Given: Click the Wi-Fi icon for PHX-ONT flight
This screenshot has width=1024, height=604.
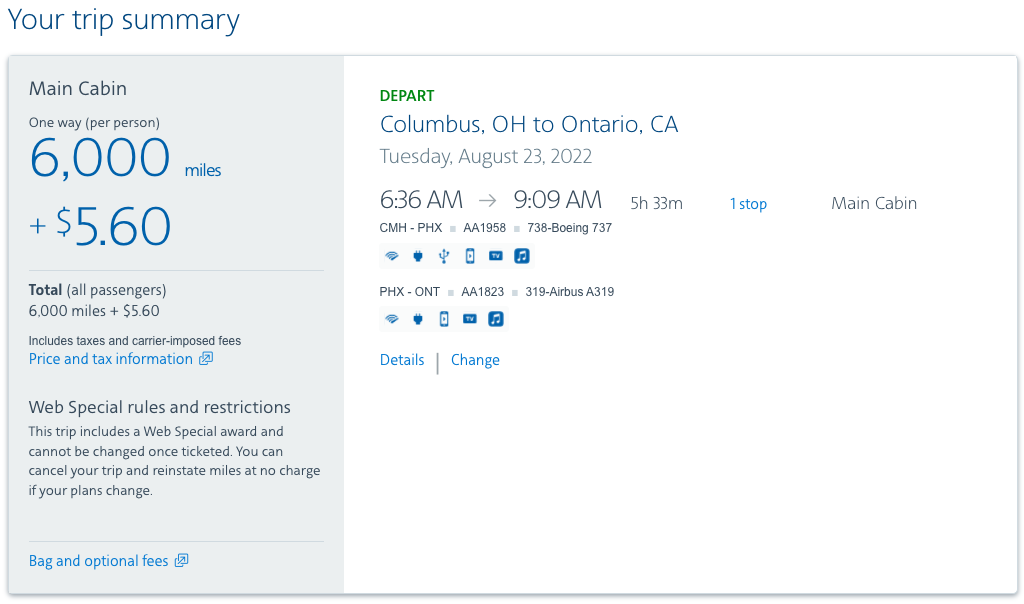Looking at the screenshot, I should tap(392, 320).
